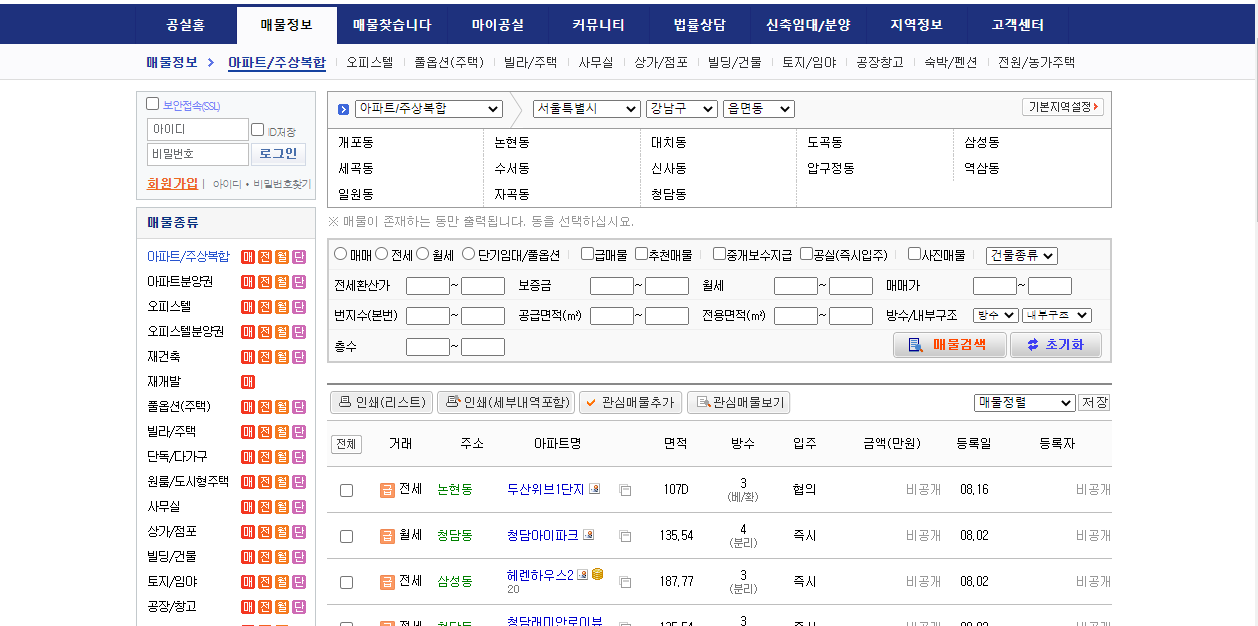The height and width of the screenshot is (626, 1258).
Task: Expand the 읍면동 dropdown
Action: tap(758, 109)
